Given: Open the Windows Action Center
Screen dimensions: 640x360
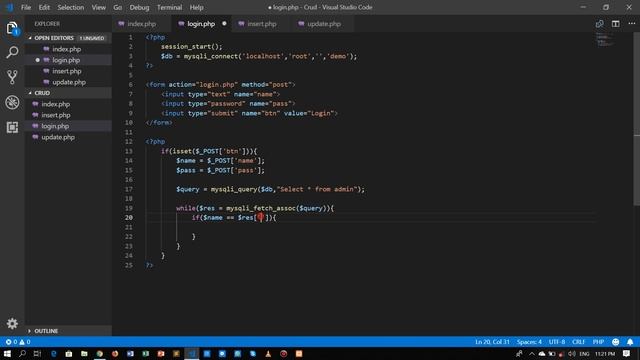Looking at the screenshot, I should click(627, 353).
